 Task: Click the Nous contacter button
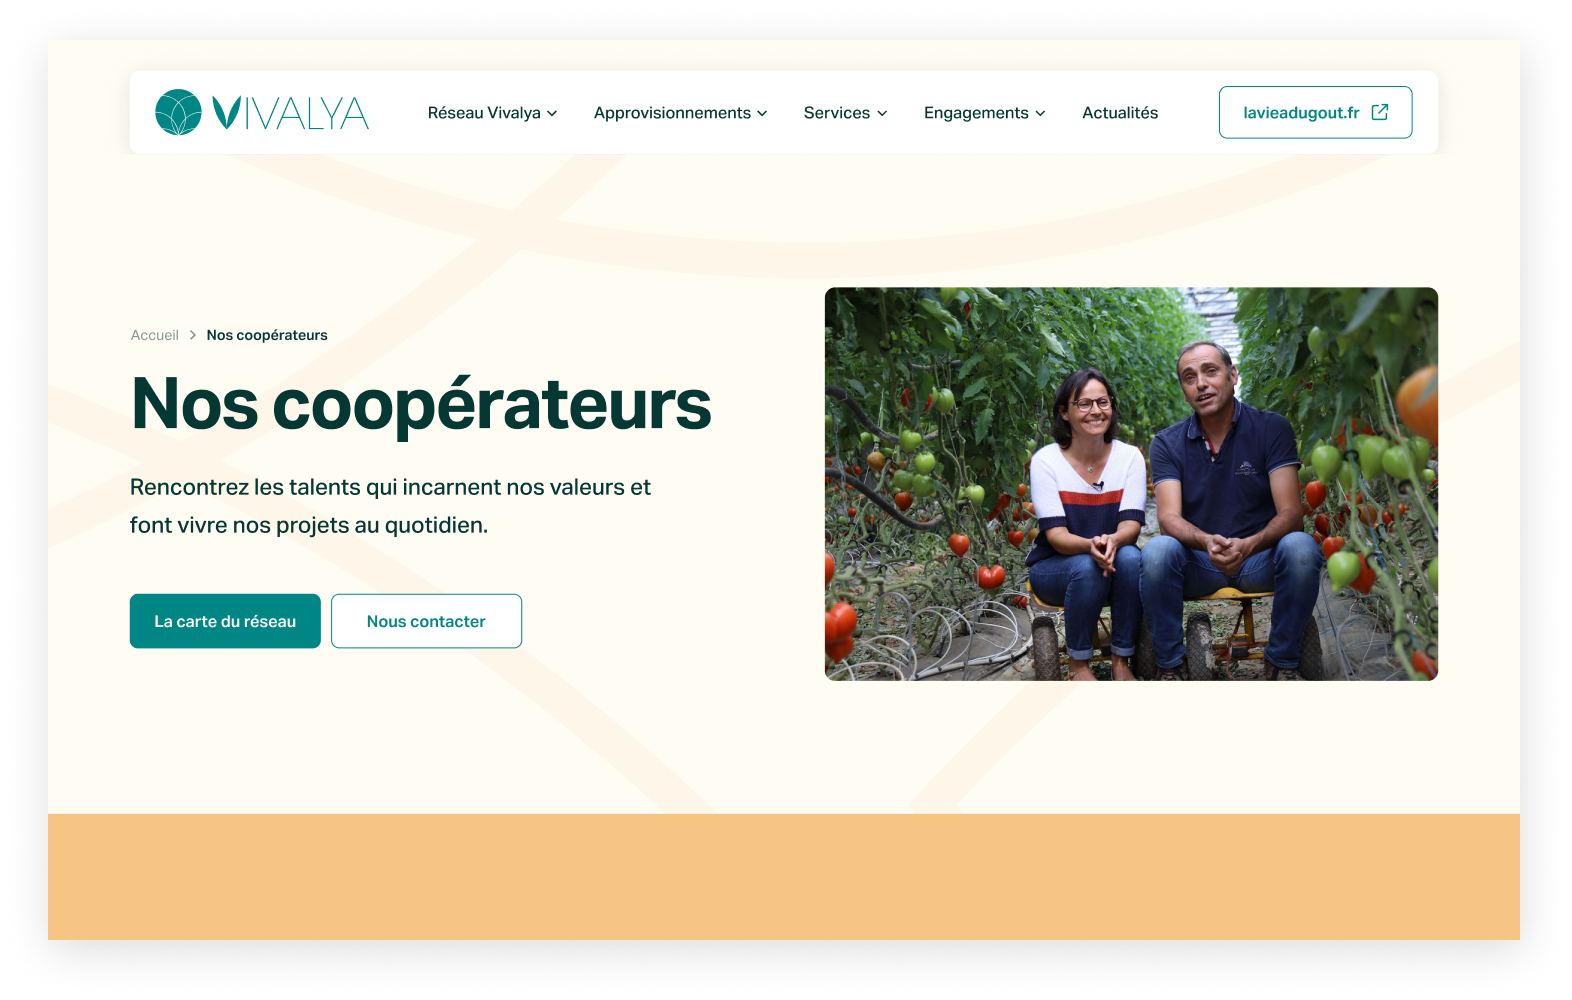[x=426, y=621]
